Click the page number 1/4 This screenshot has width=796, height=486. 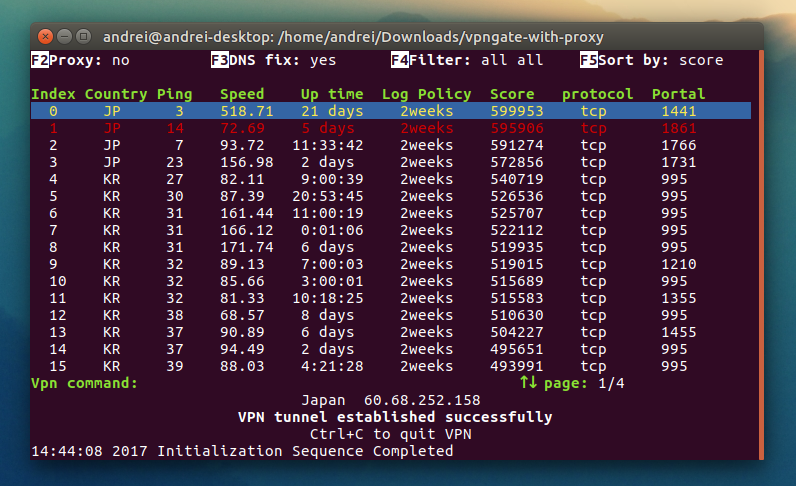pyautogui.click(x=611, y=383)
